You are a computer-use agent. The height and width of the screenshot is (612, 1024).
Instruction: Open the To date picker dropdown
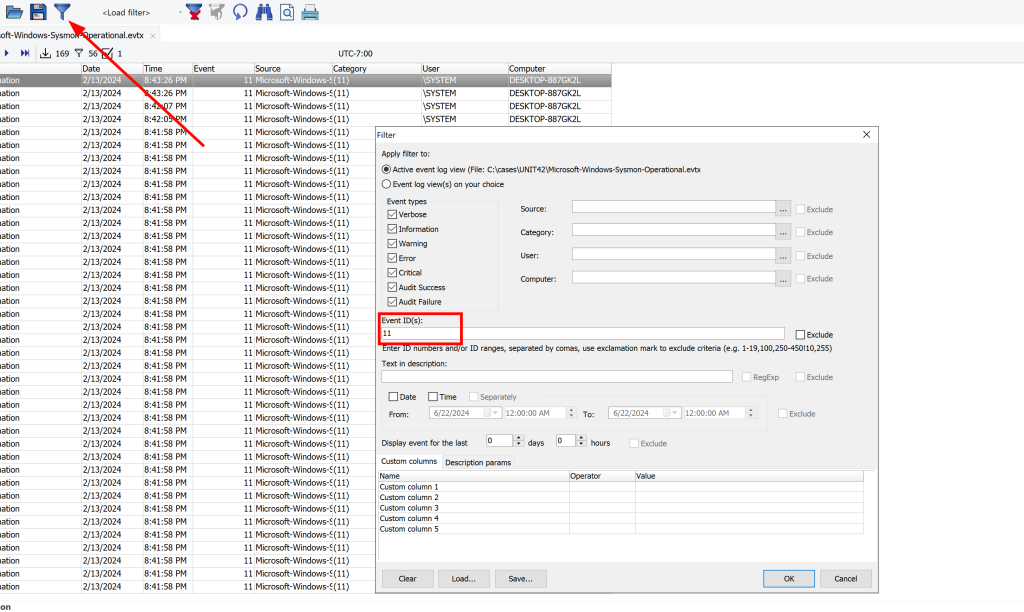(674, 413)
